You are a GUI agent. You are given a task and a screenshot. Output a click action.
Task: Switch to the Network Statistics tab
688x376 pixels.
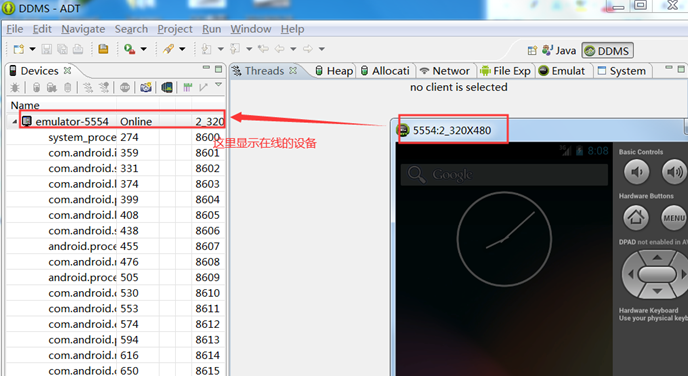coord(445,71)
